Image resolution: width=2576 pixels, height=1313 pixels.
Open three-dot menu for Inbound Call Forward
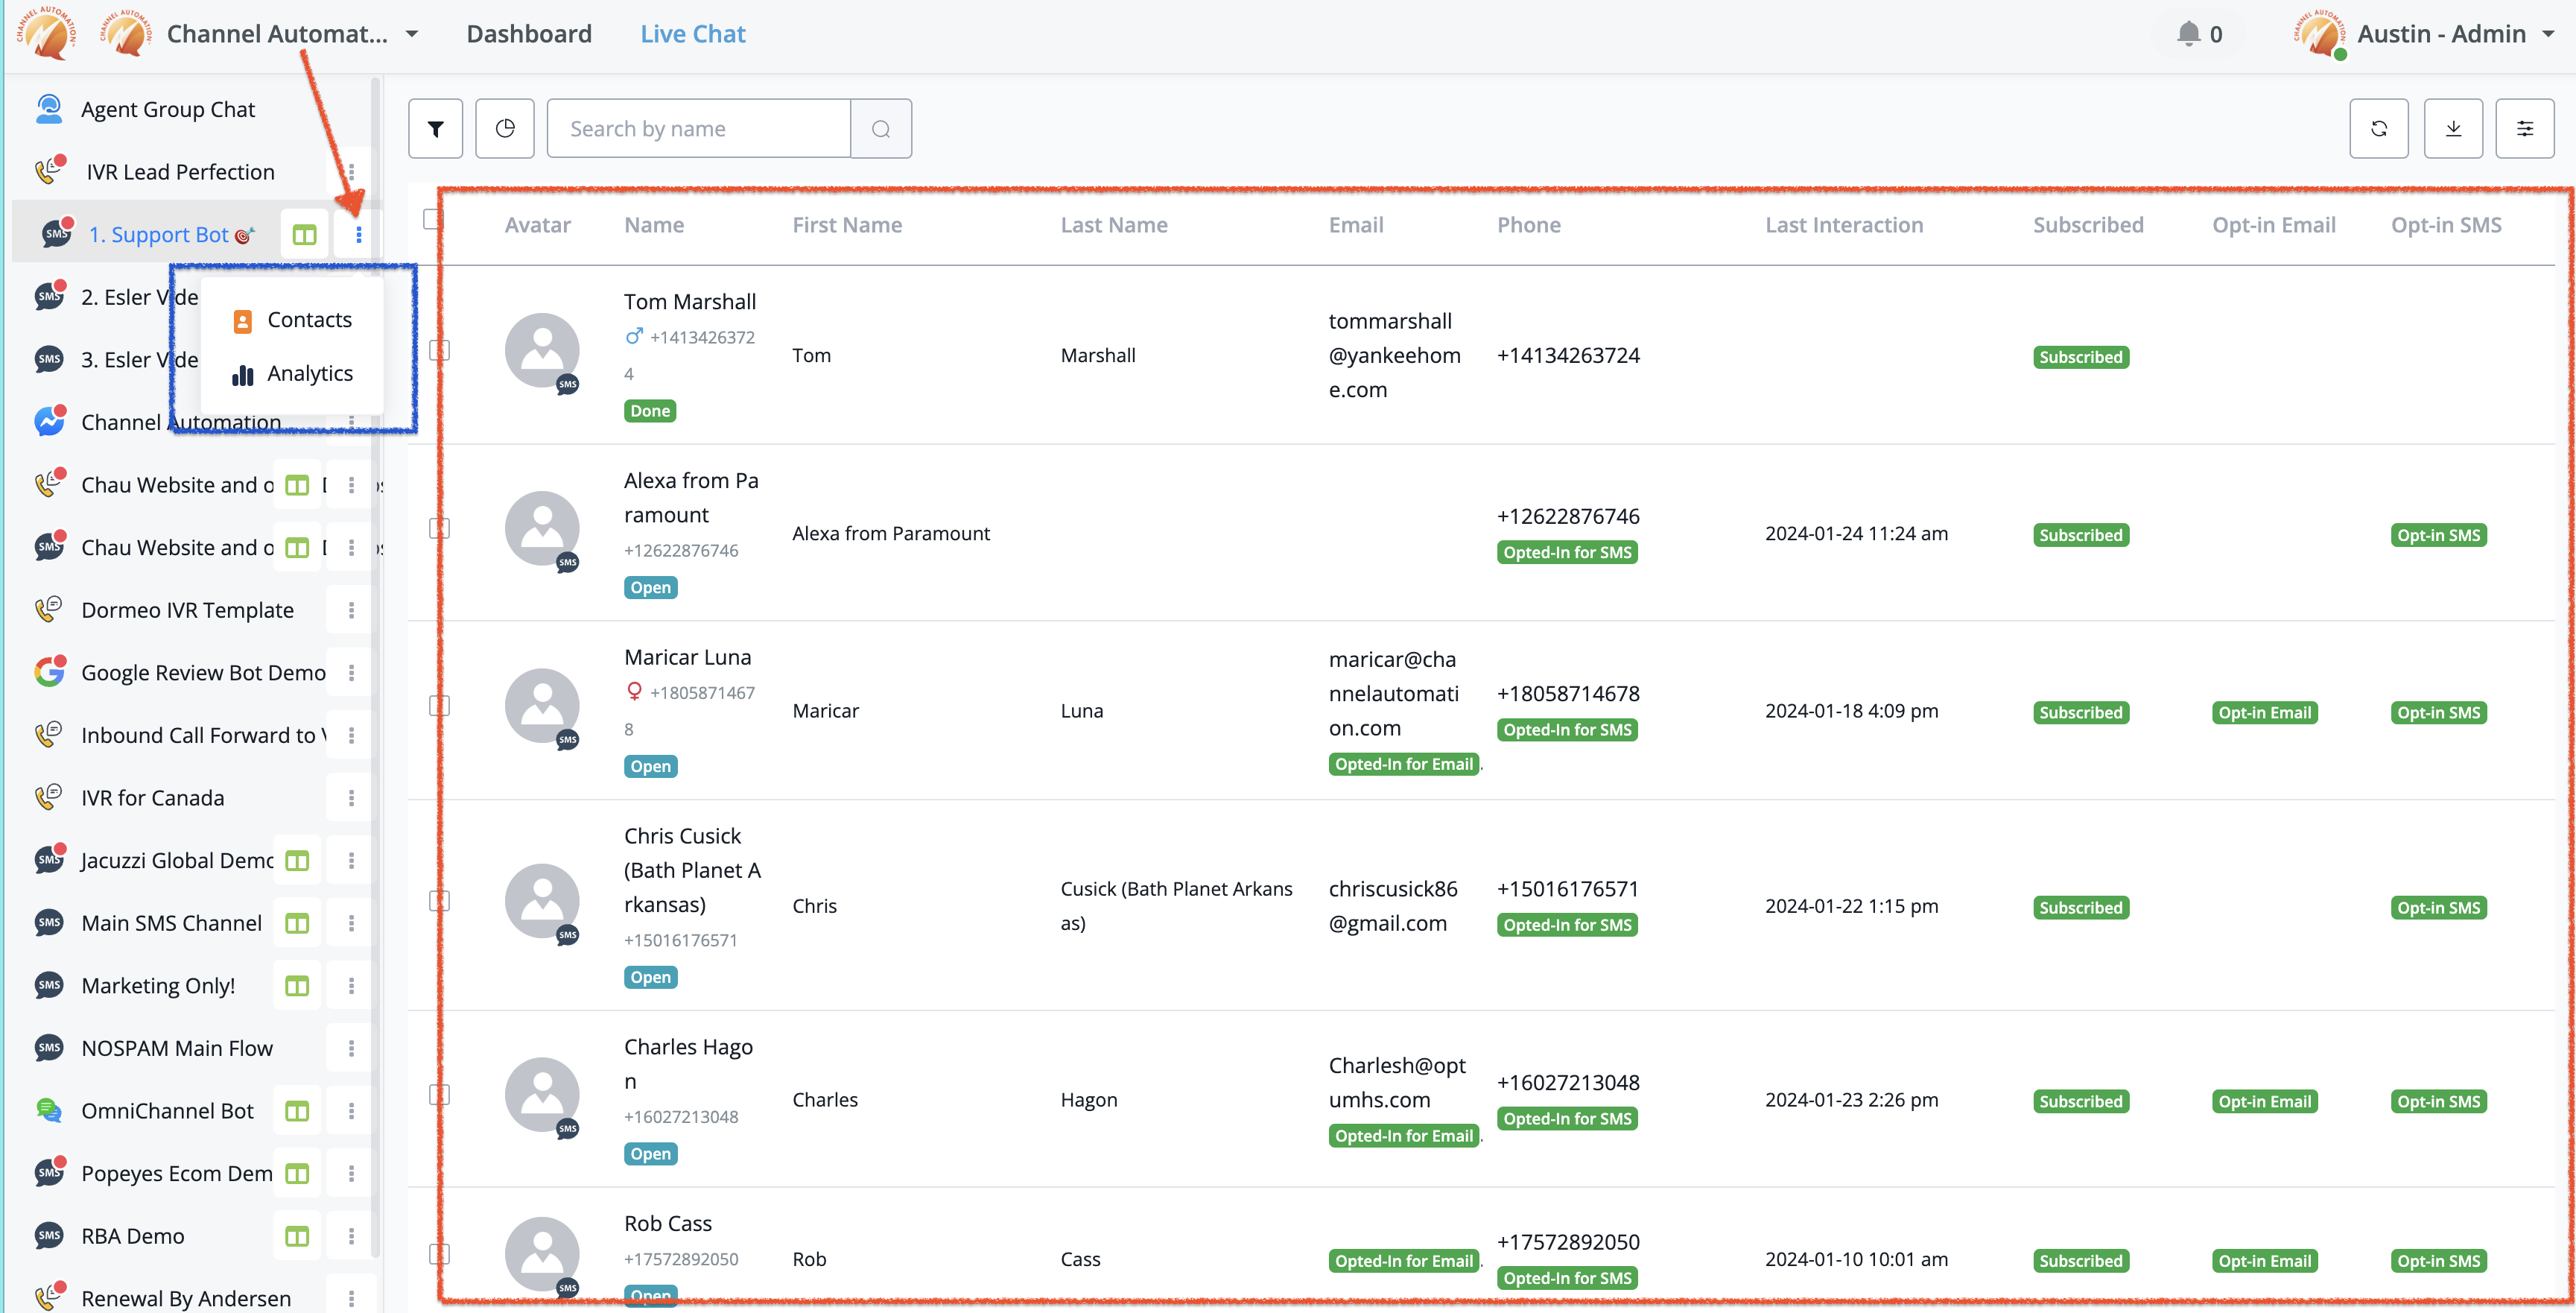point(351,736)
